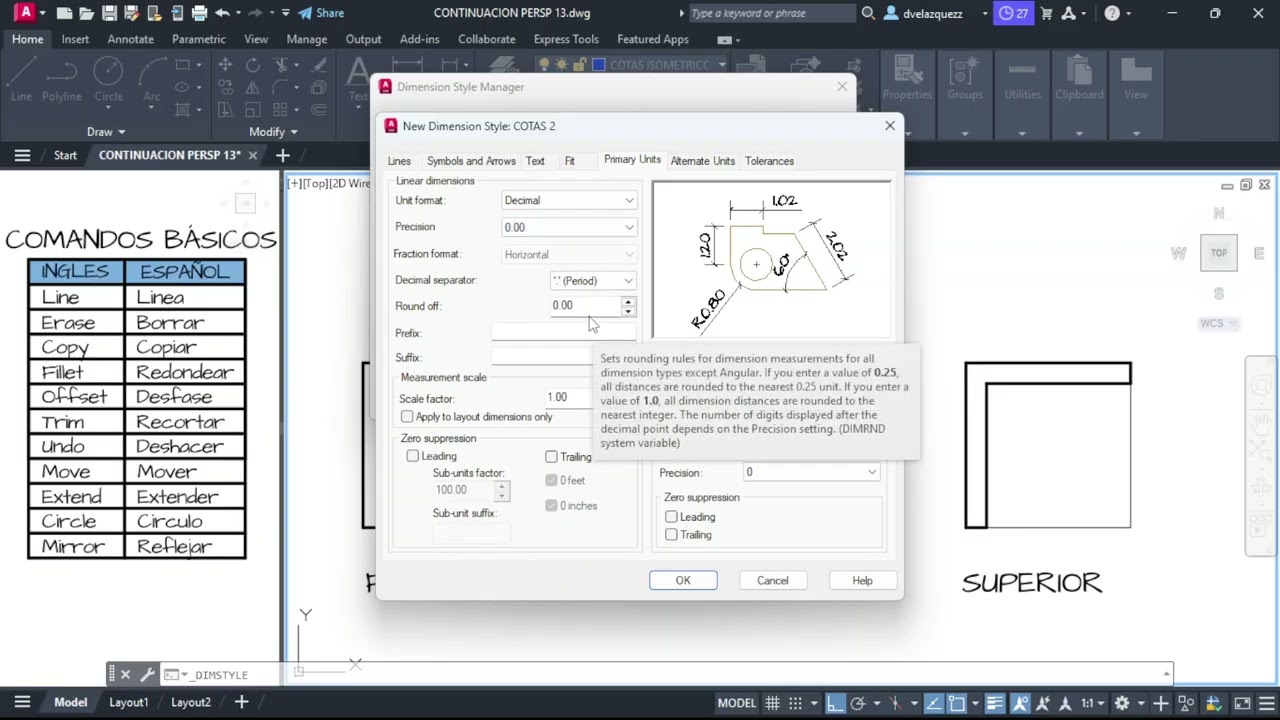
Task: Open the Annotate ribbon tab
Action: [x=130, y=39]
